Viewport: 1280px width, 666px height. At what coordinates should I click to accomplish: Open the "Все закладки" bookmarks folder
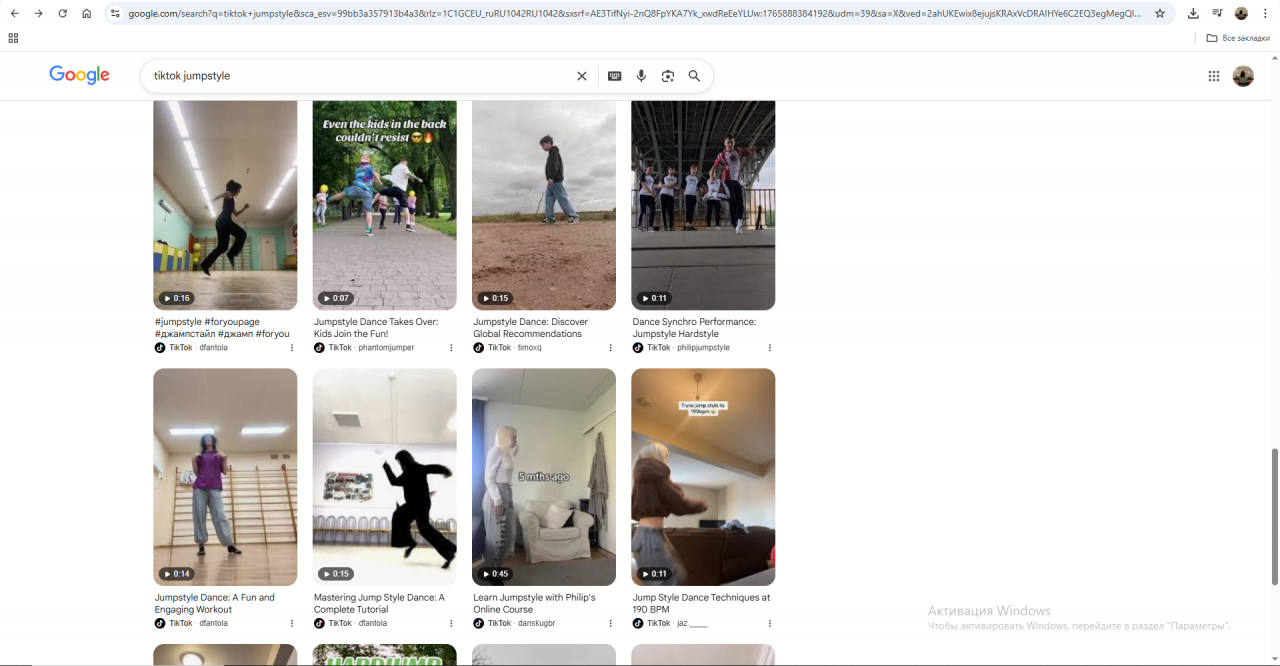coord(1238,38)
